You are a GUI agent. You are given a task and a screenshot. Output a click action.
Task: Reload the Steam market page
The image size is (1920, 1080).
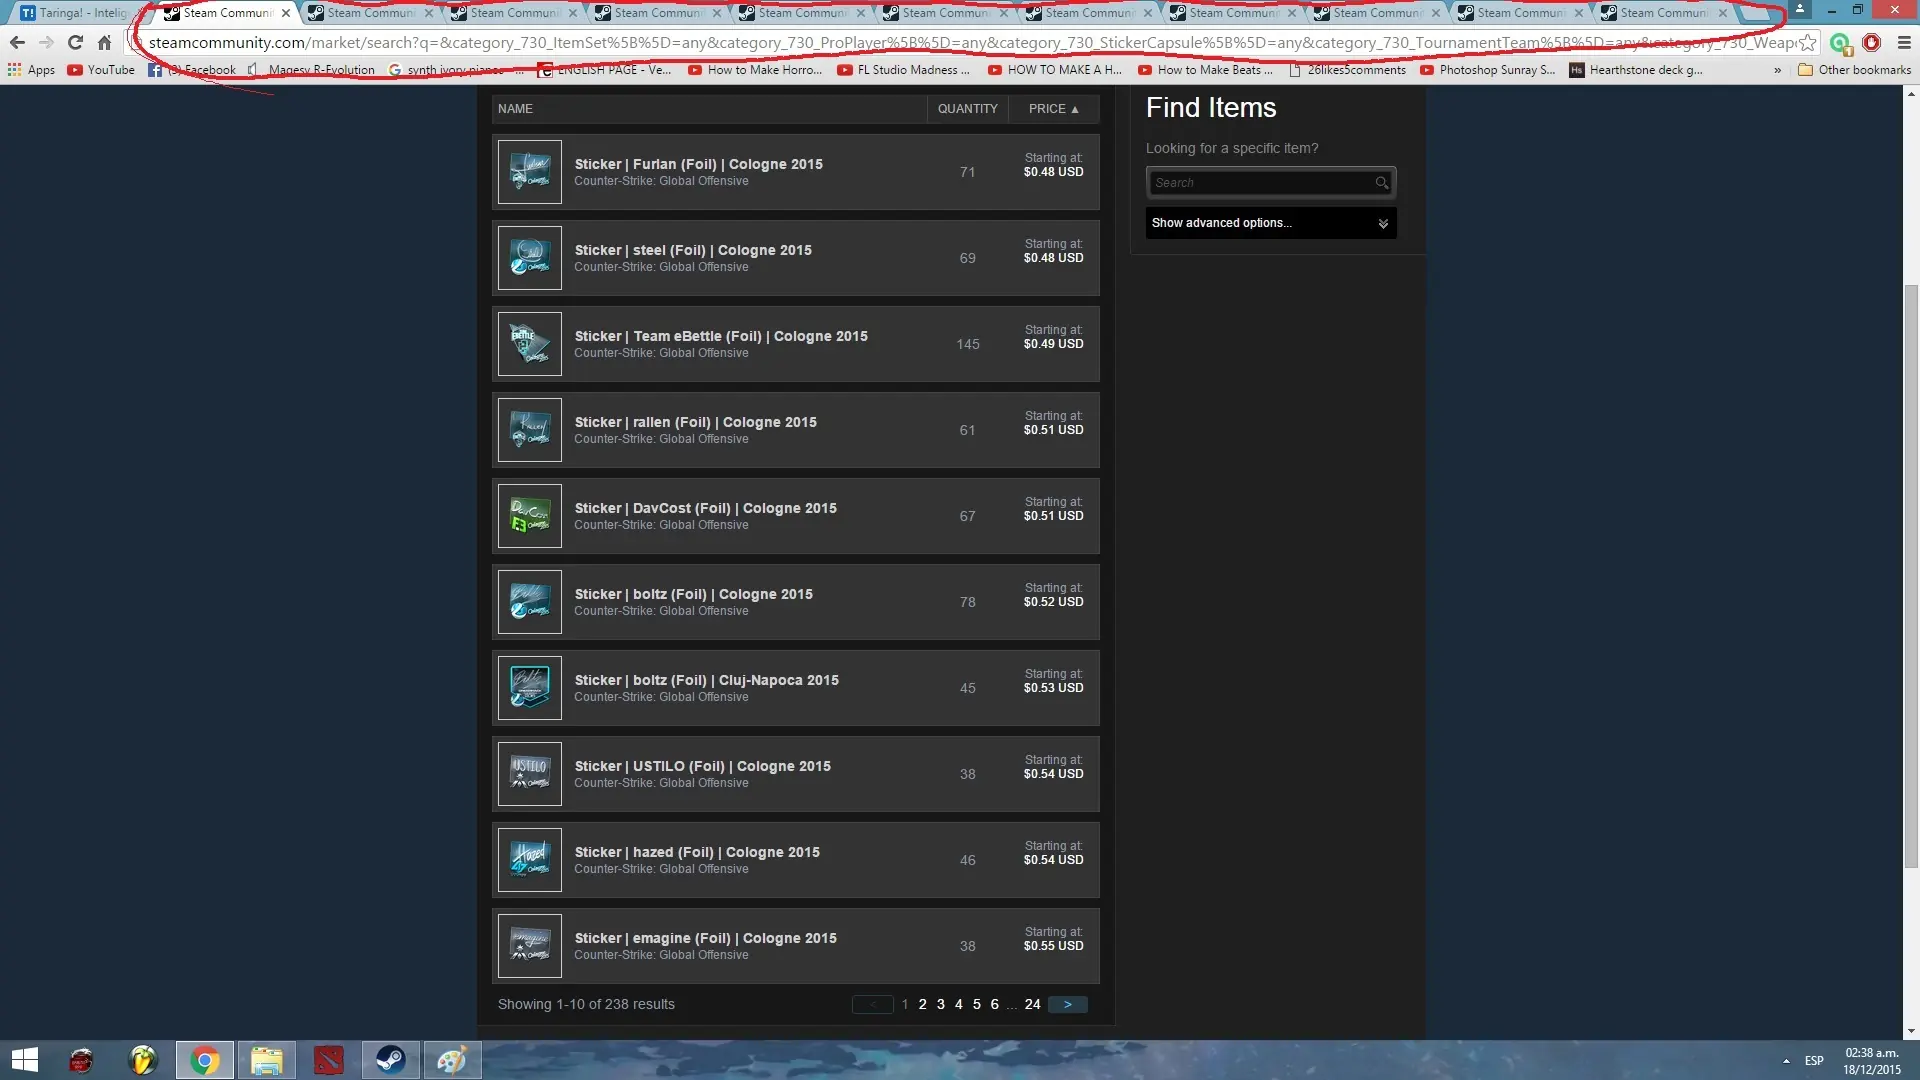pos(75,43)
